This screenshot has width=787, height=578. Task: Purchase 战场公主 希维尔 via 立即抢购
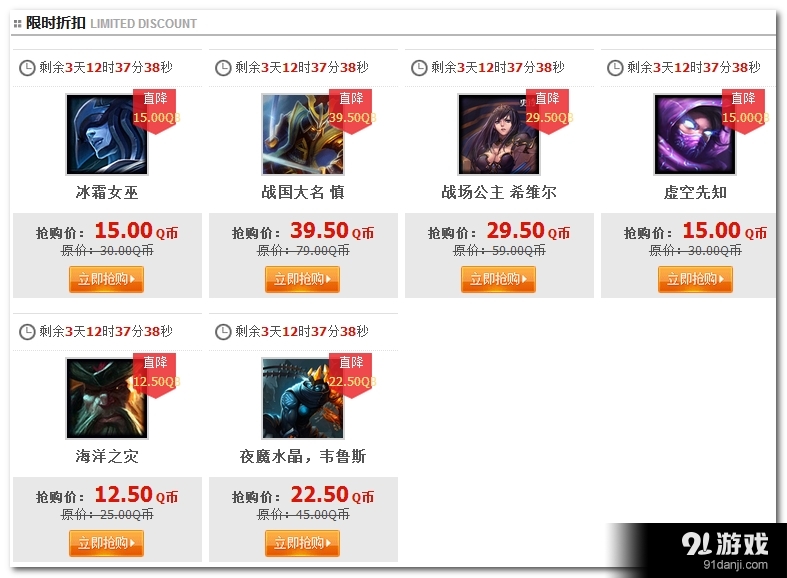498,279
